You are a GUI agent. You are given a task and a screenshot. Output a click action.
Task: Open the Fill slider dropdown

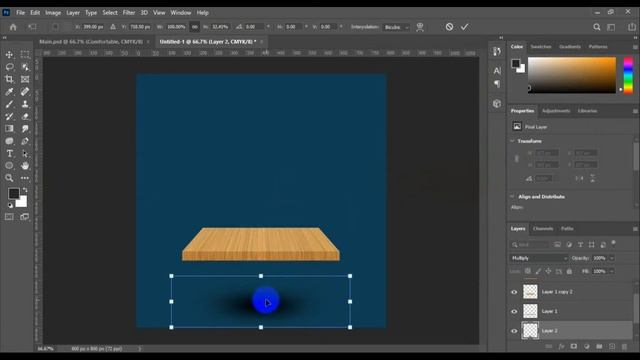(611, 271)
